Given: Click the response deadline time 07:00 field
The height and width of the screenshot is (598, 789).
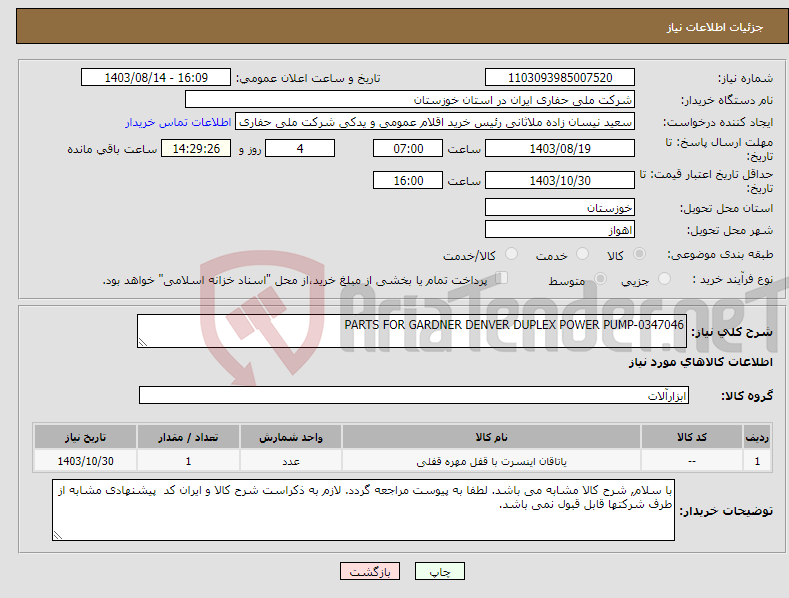Looking at the screenshot, I should coord(408,148).
